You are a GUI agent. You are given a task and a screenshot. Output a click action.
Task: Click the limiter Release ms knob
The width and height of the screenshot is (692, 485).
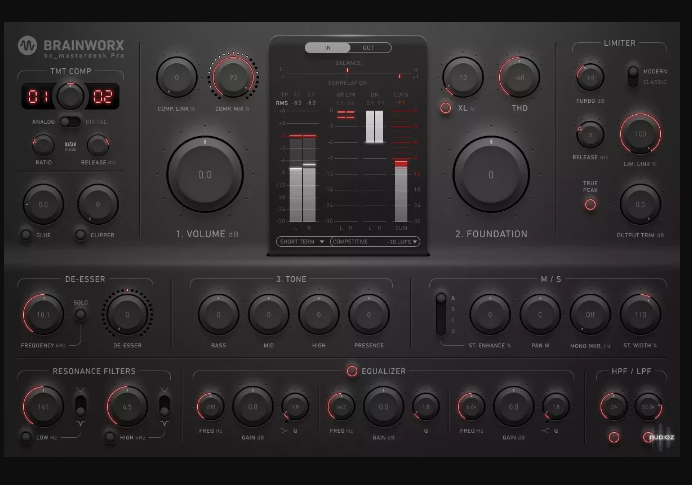pos(590,135)
